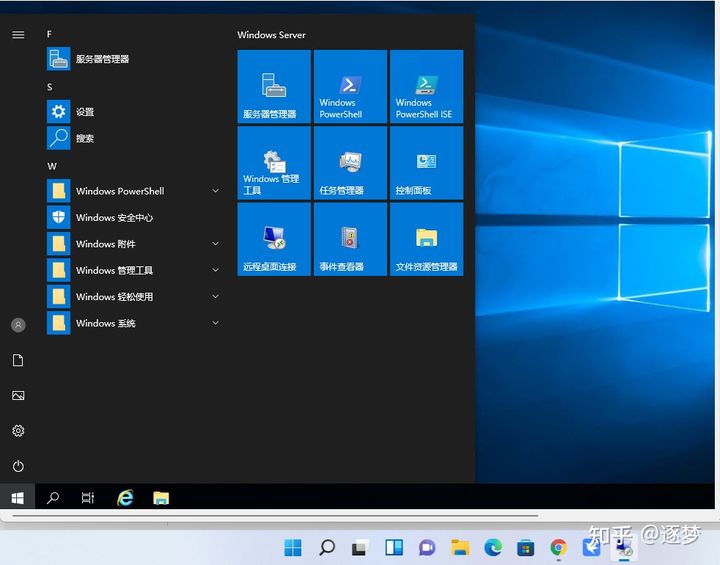Open Settings gear in Start rail
The width and height of the screenshot is (720, 565).
point(18,430)
